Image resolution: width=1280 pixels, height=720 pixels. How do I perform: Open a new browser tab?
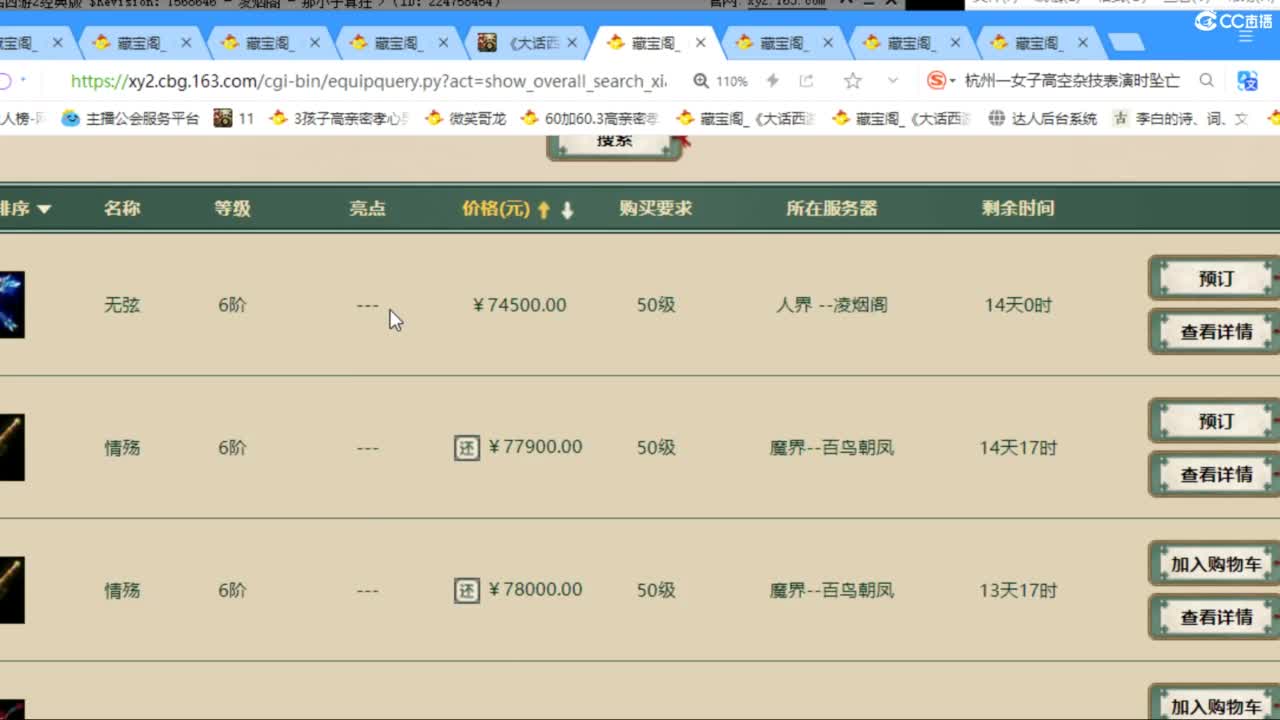pyautogui.click(x=1126, y=42)
